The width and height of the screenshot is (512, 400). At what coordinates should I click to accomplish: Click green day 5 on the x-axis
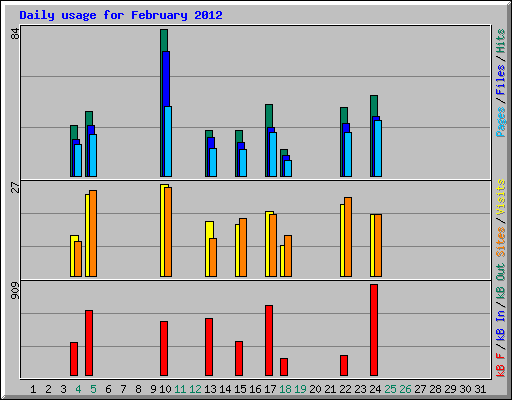[93, 389]
